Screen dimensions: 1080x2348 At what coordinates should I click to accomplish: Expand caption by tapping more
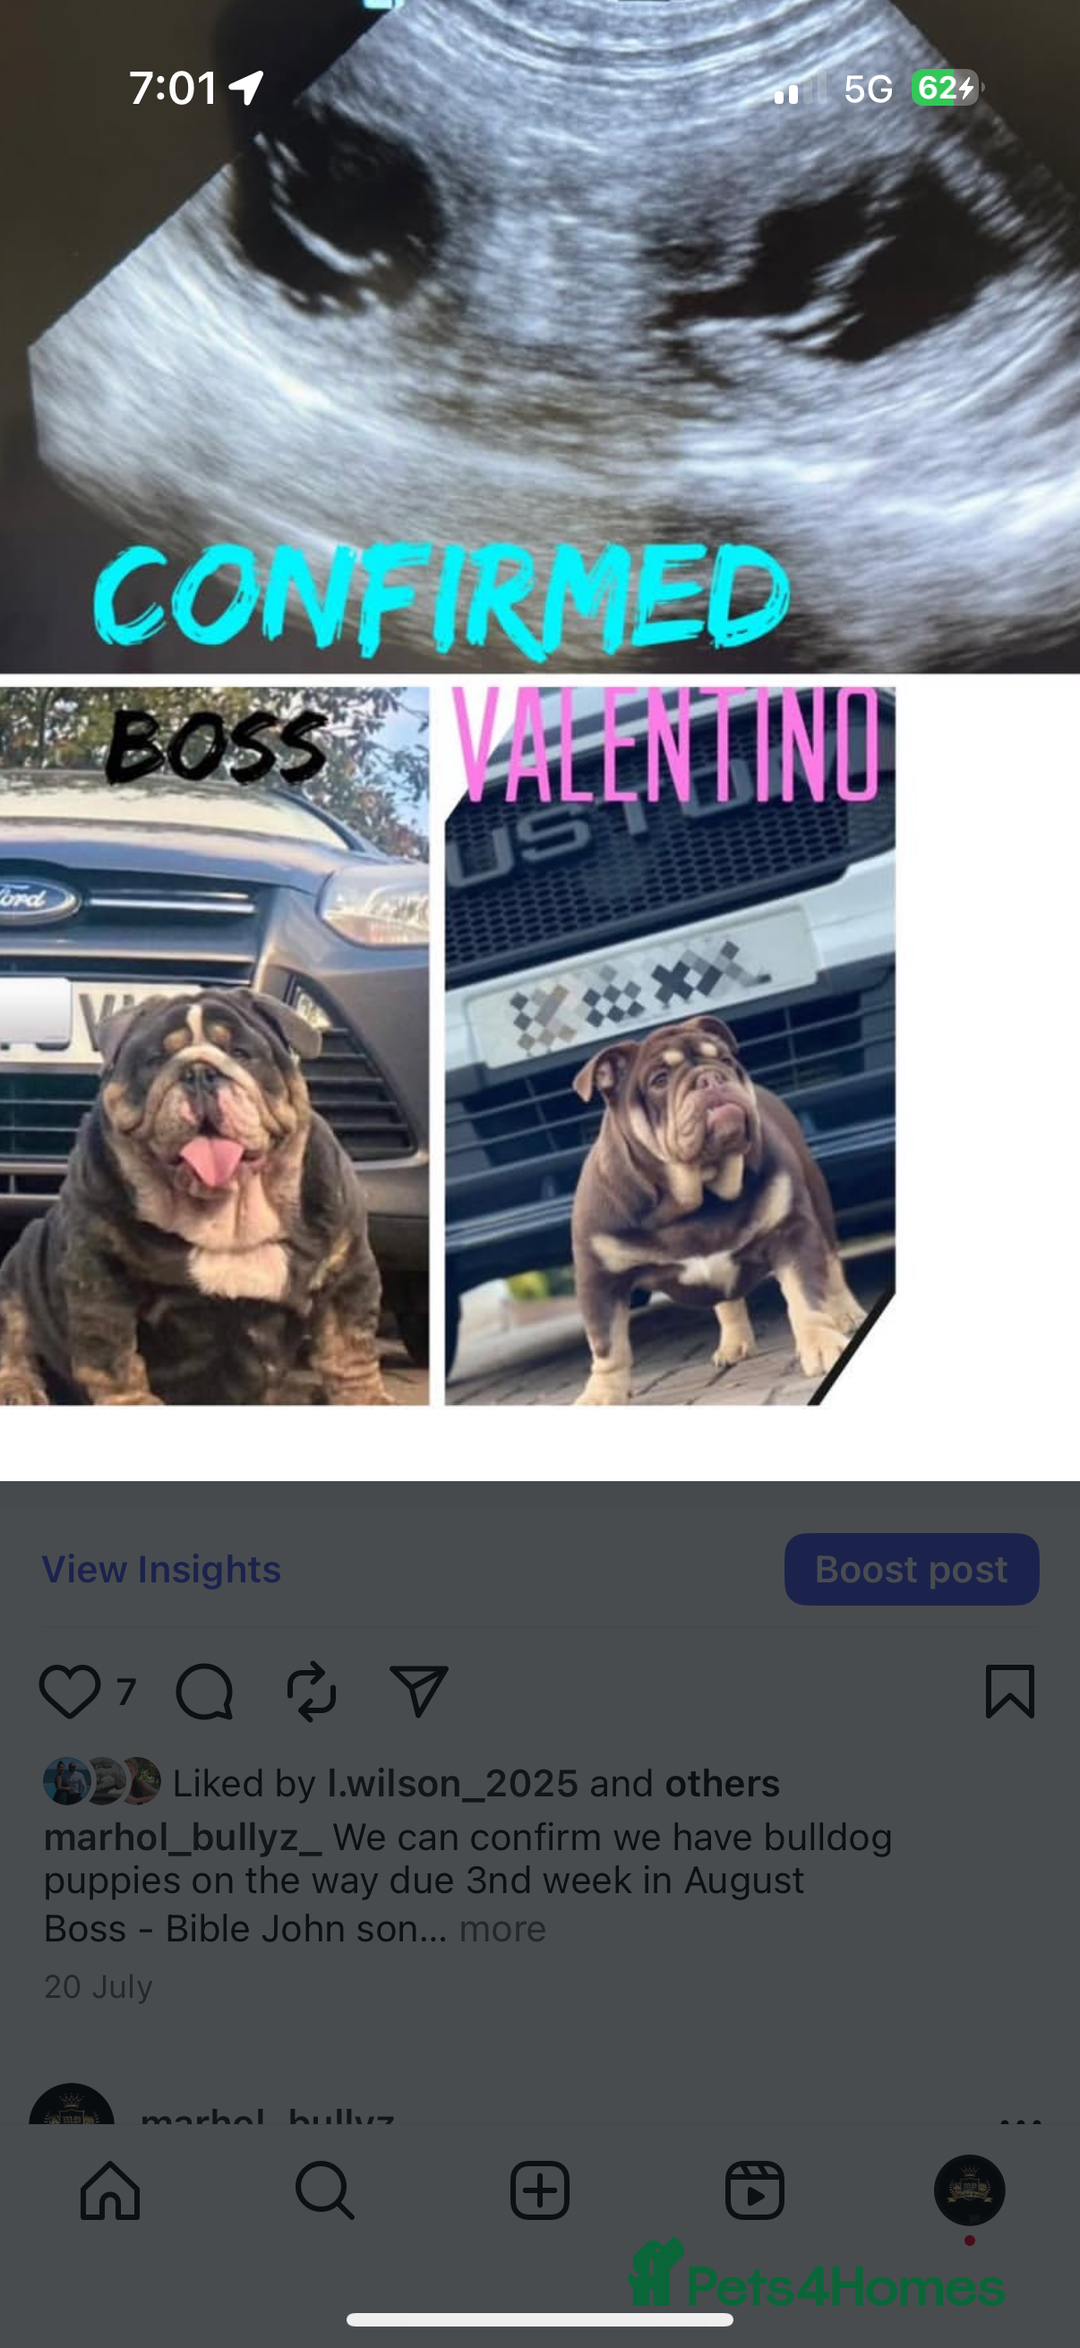coord(502,1928)
